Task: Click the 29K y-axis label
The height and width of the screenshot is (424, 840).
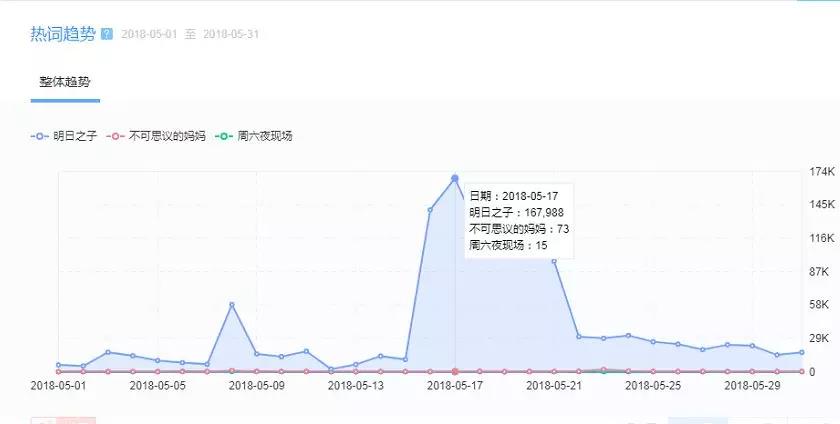Action: pyautogui.click(x=819, y=338)
